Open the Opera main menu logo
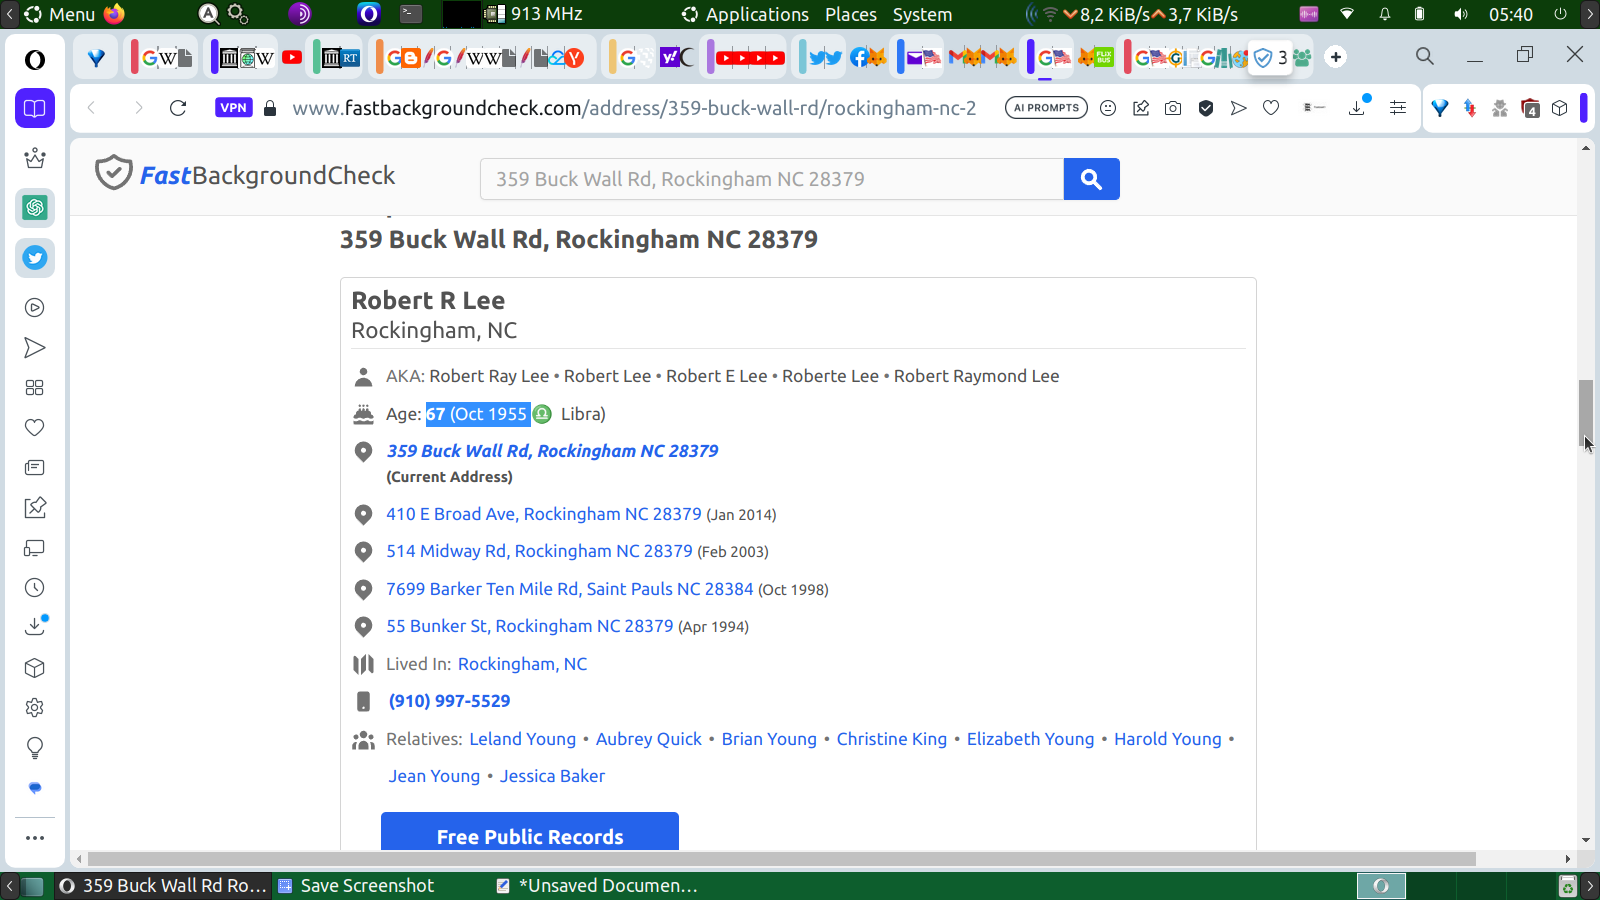The width and height of the screenshot is (1600, 900). pos(35,60)
